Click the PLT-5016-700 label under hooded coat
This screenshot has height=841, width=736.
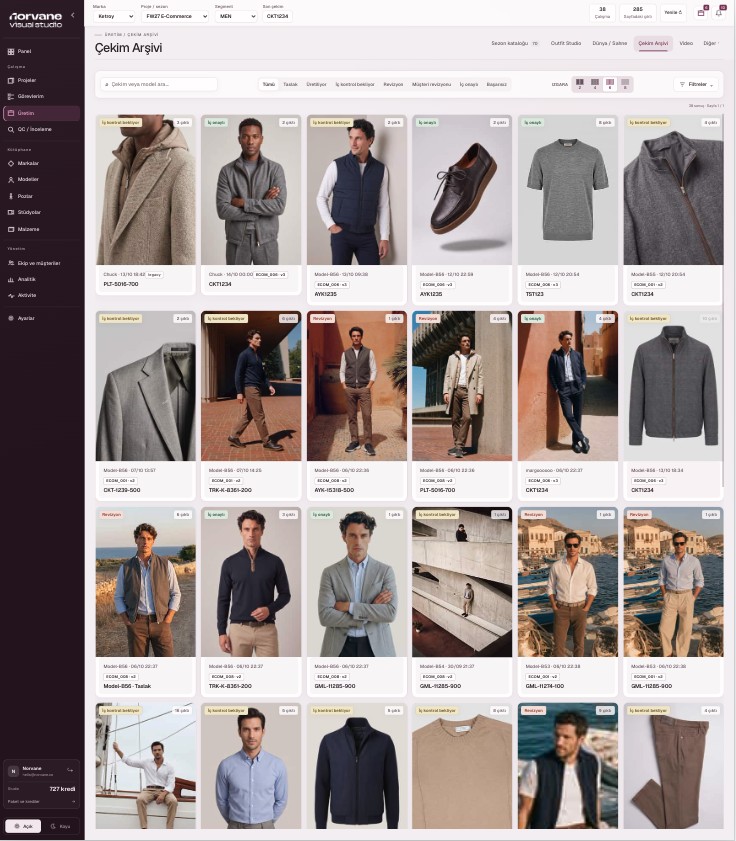tap(121, 284)
